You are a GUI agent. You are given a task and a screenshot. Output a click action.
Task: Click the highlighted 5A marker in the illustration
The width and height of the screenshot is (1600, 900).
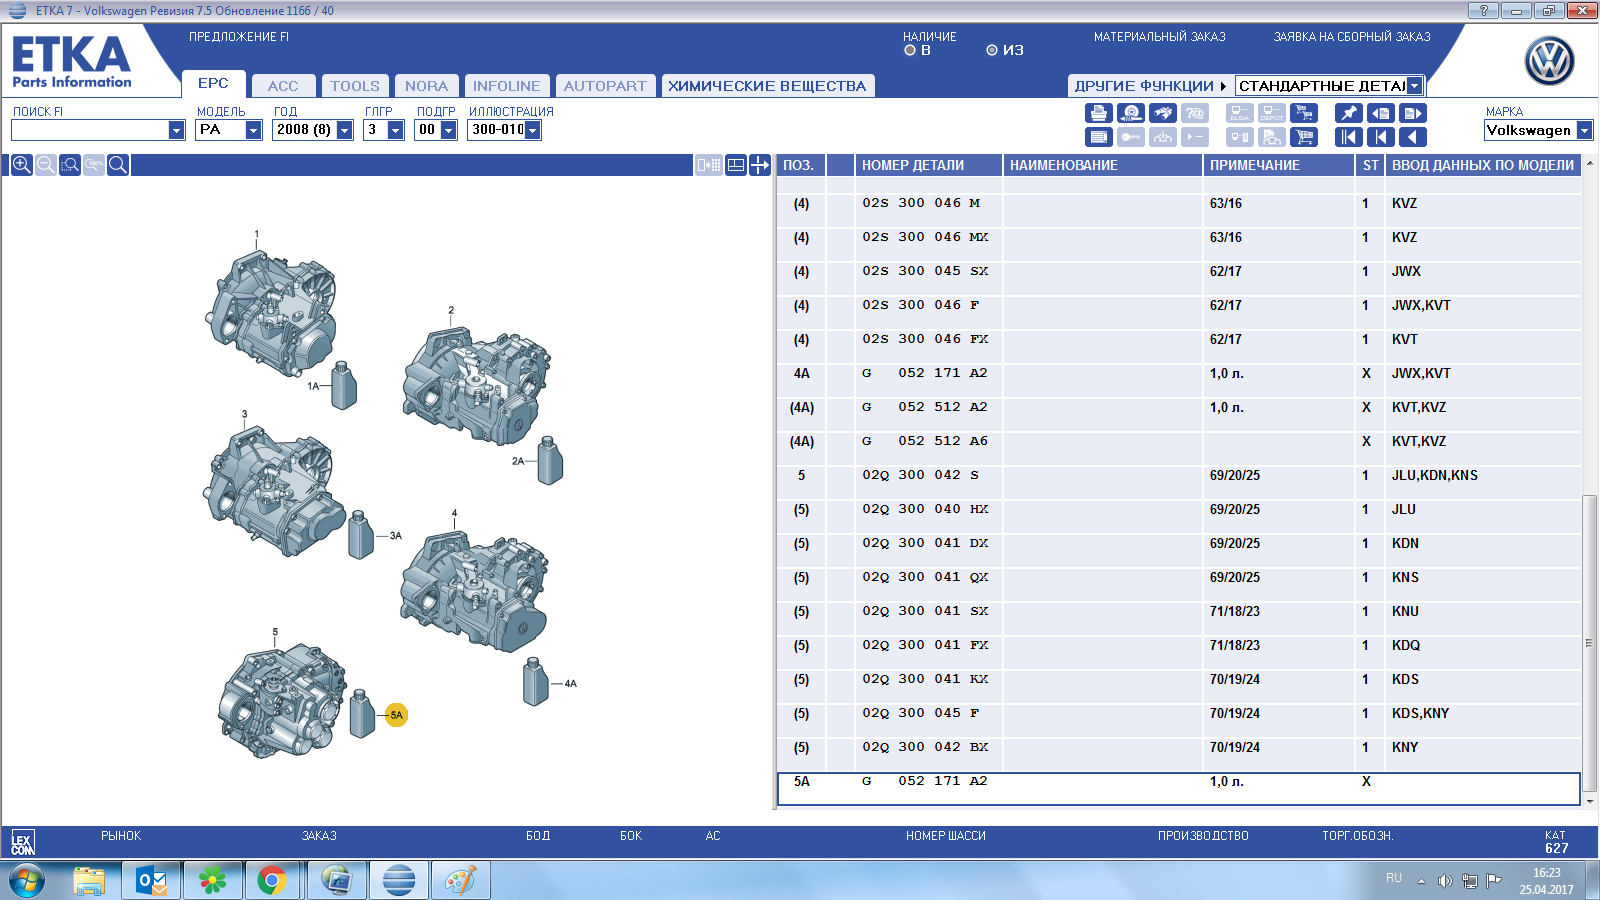pos(396,715)
